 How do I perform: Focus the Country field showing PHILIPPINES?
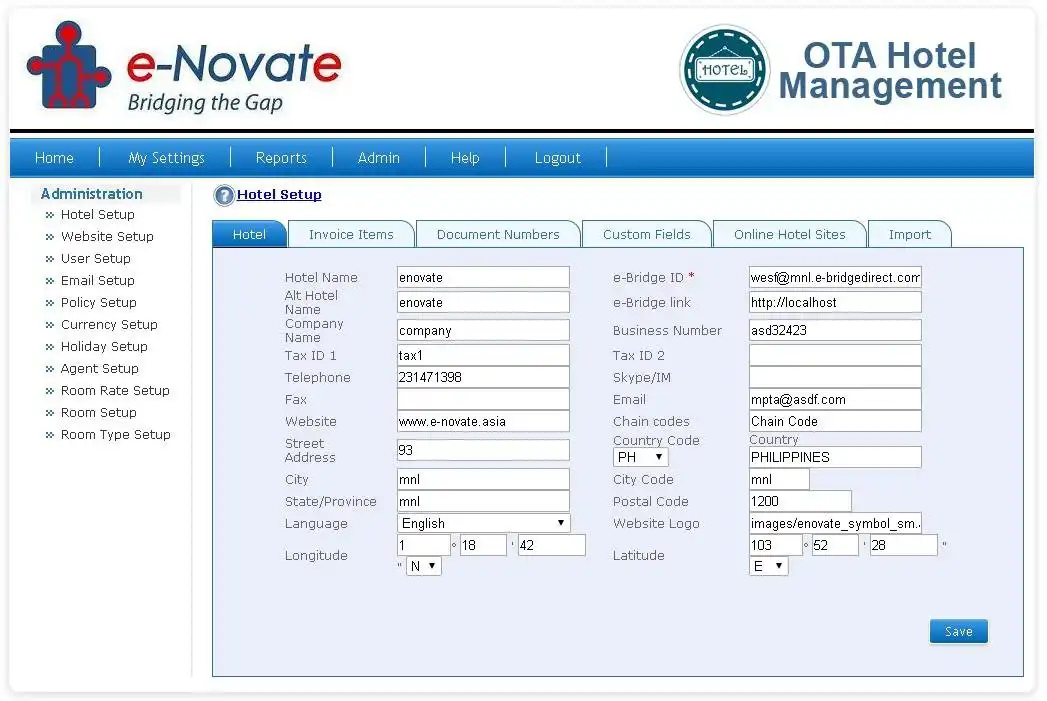(835, 457)
